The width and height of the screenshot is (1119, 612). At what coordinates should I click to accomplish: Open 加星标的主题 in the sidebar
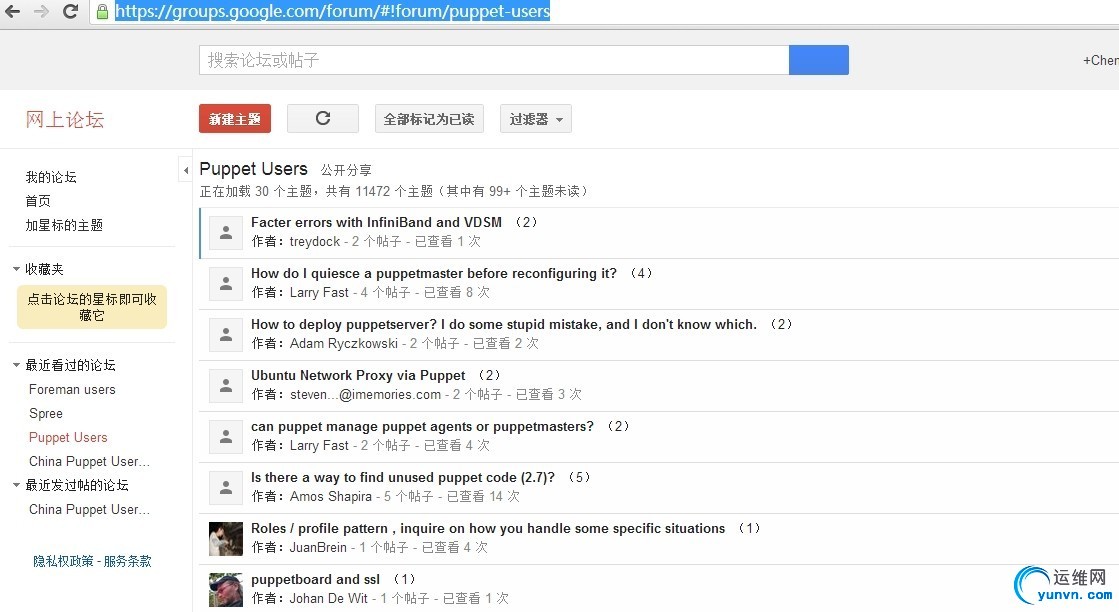point(64,225)
